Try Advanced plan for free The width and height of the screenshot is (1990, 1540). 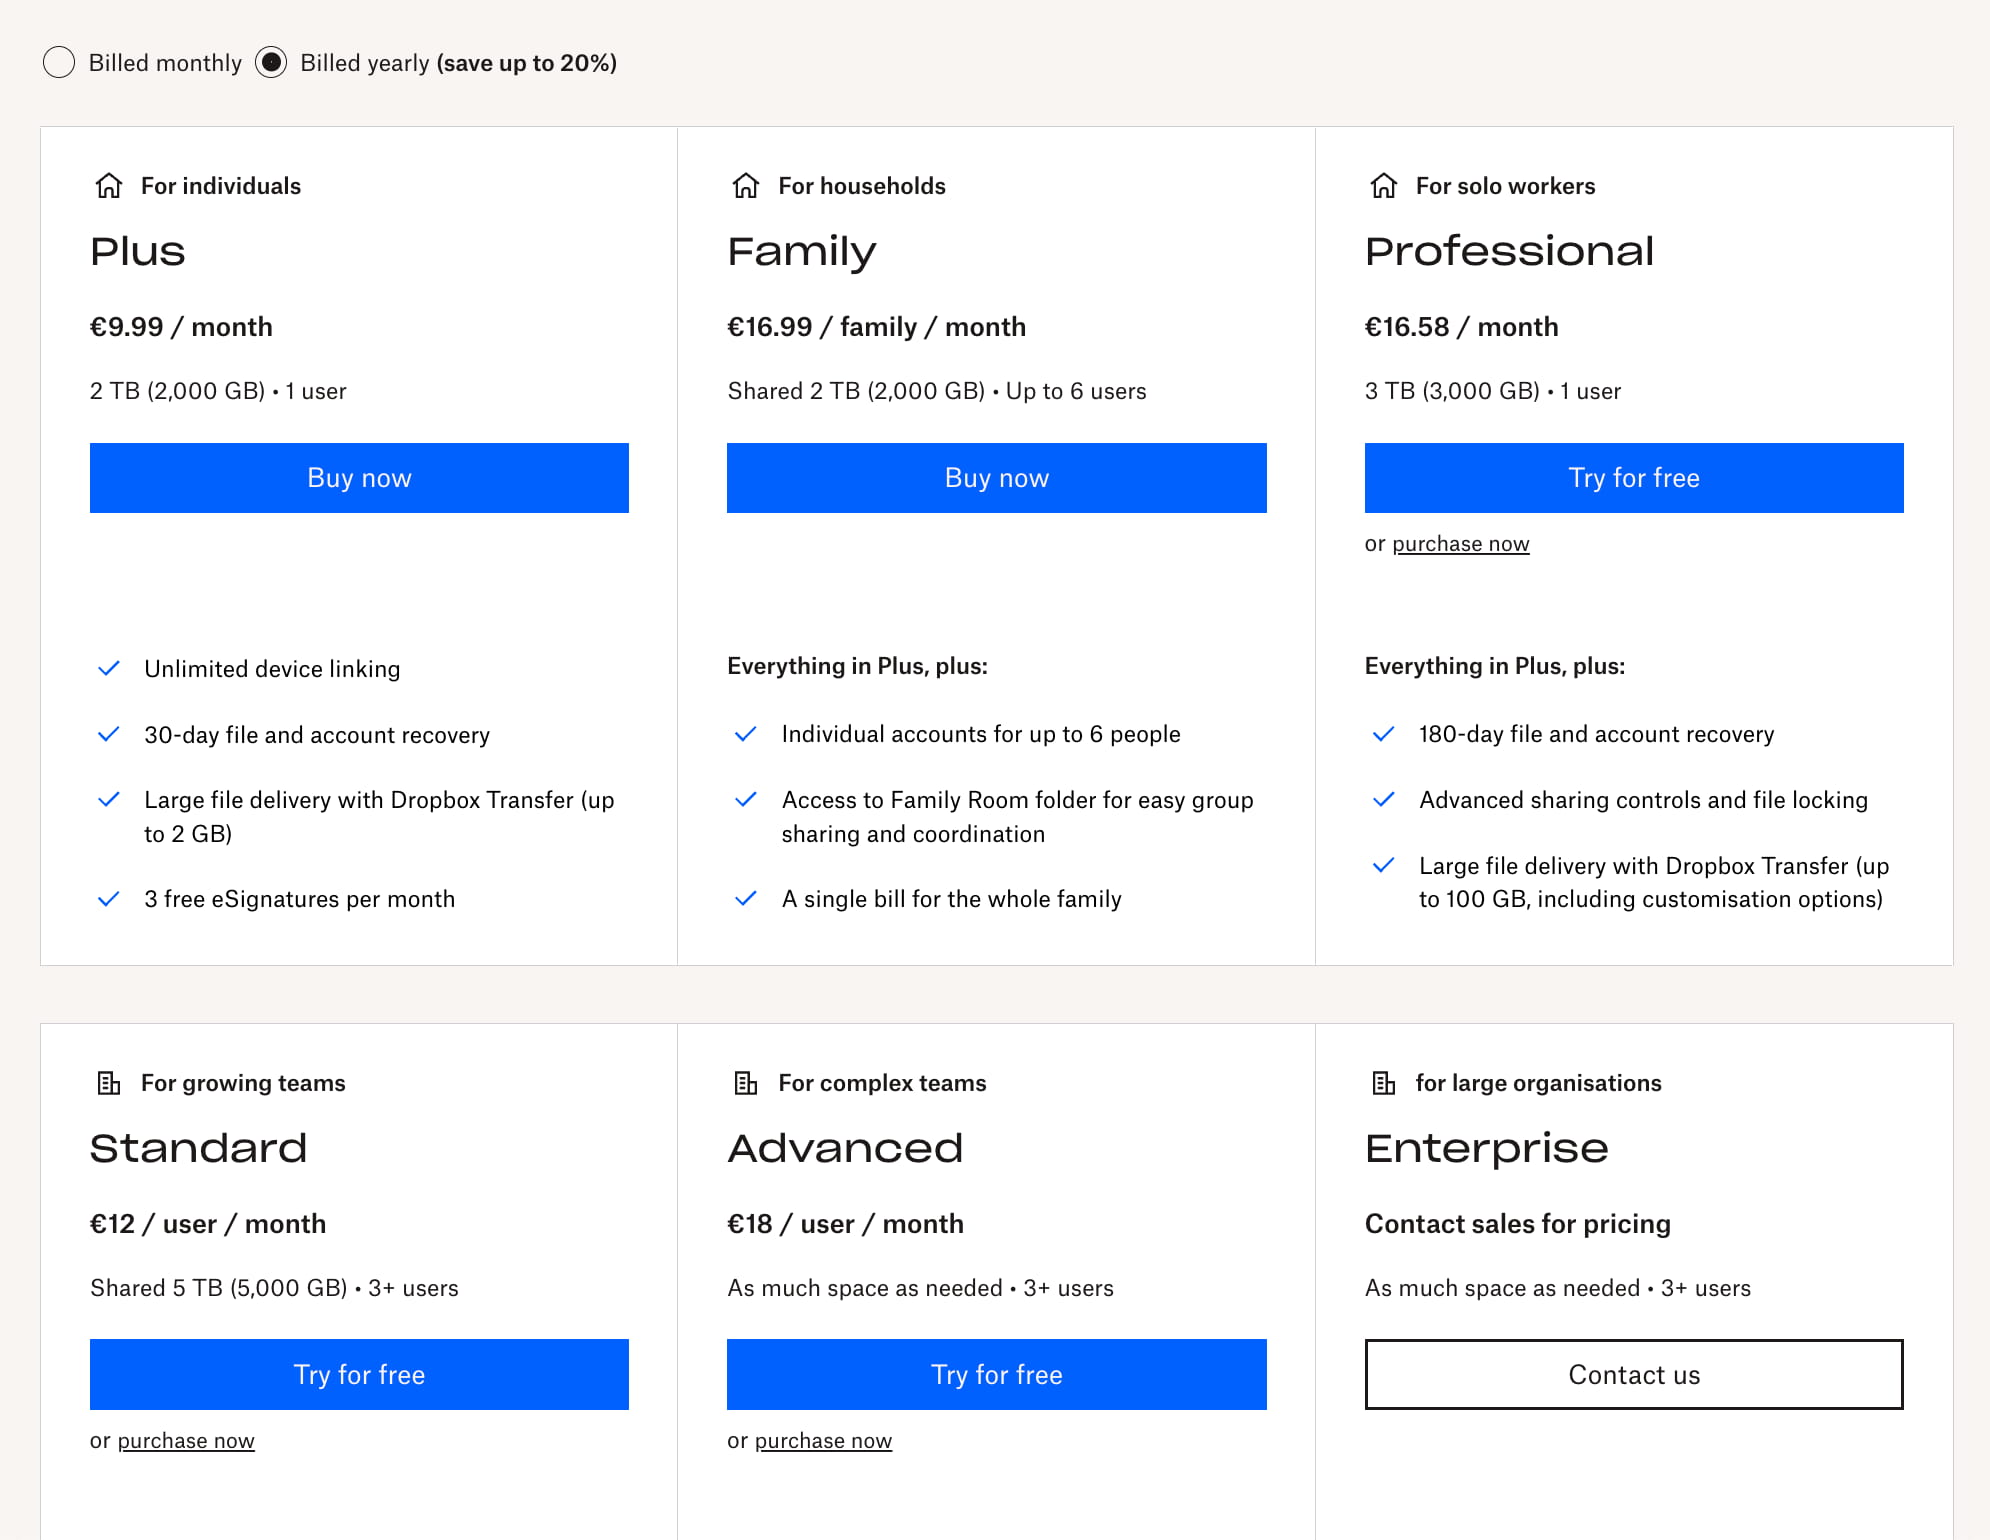(996, 1375)
